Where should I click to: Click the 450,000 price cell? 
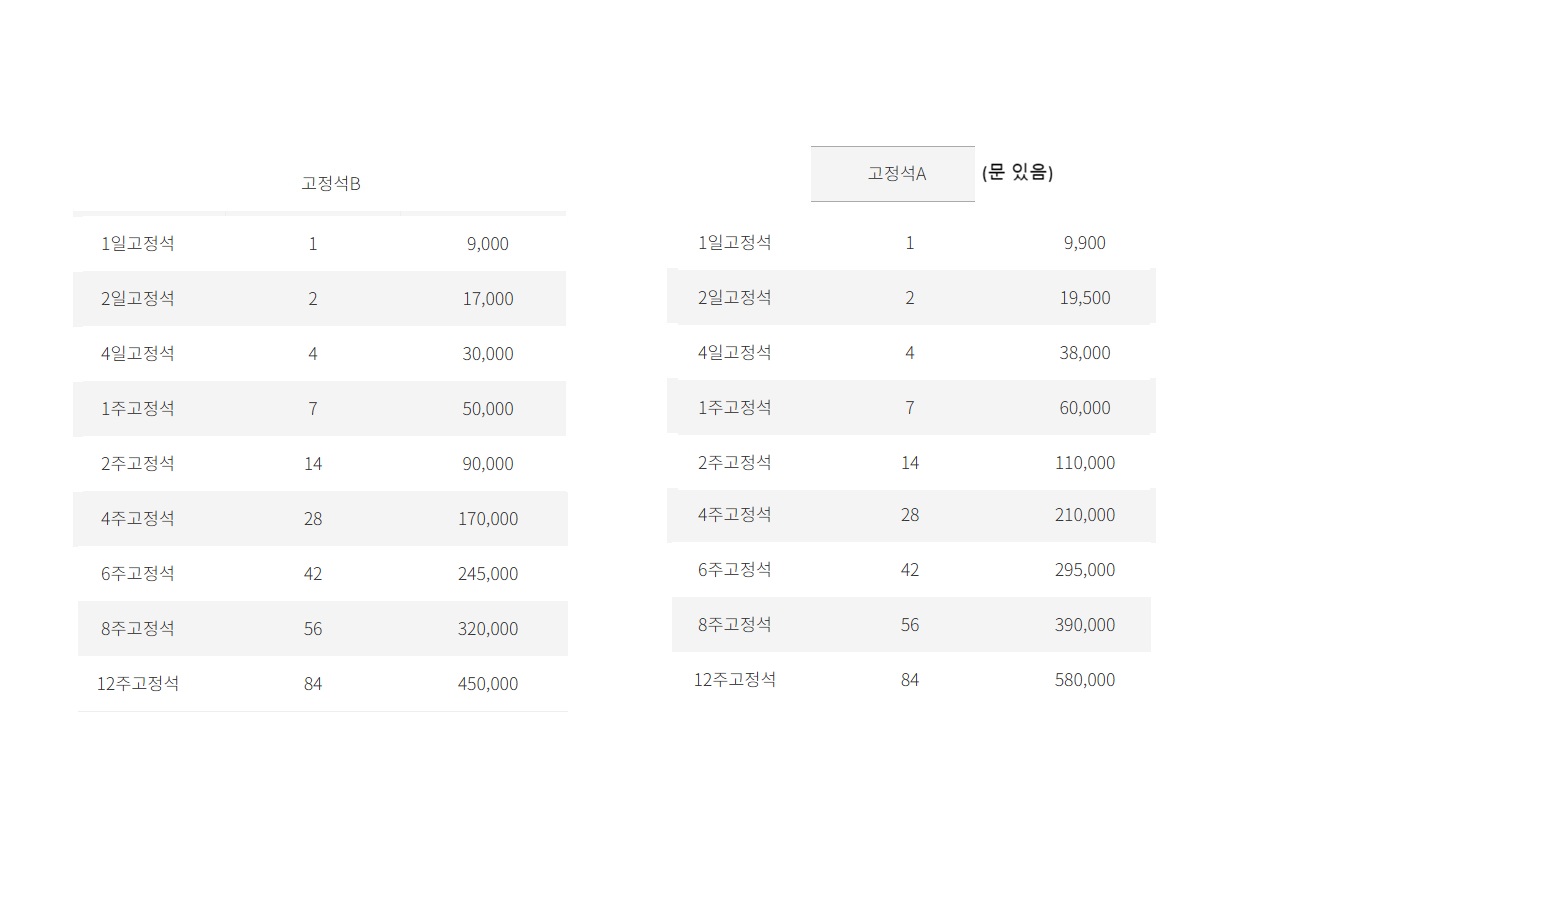click(488, 684)
